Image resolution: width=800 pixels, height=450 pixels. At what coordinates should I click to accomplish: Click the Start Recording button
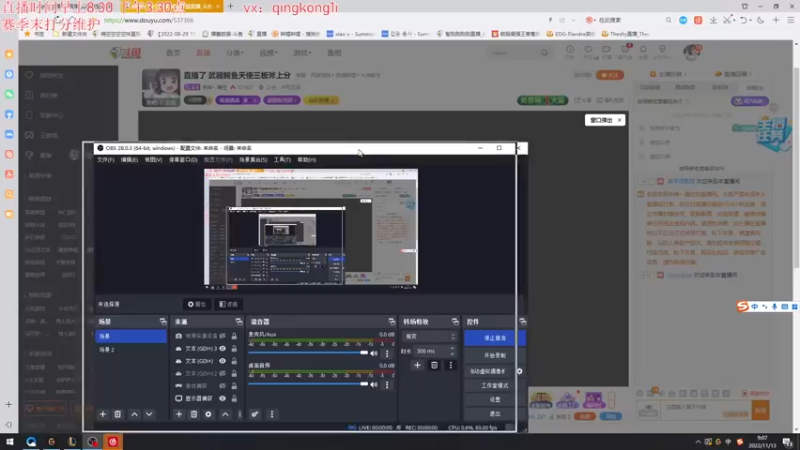coord(494,355)
